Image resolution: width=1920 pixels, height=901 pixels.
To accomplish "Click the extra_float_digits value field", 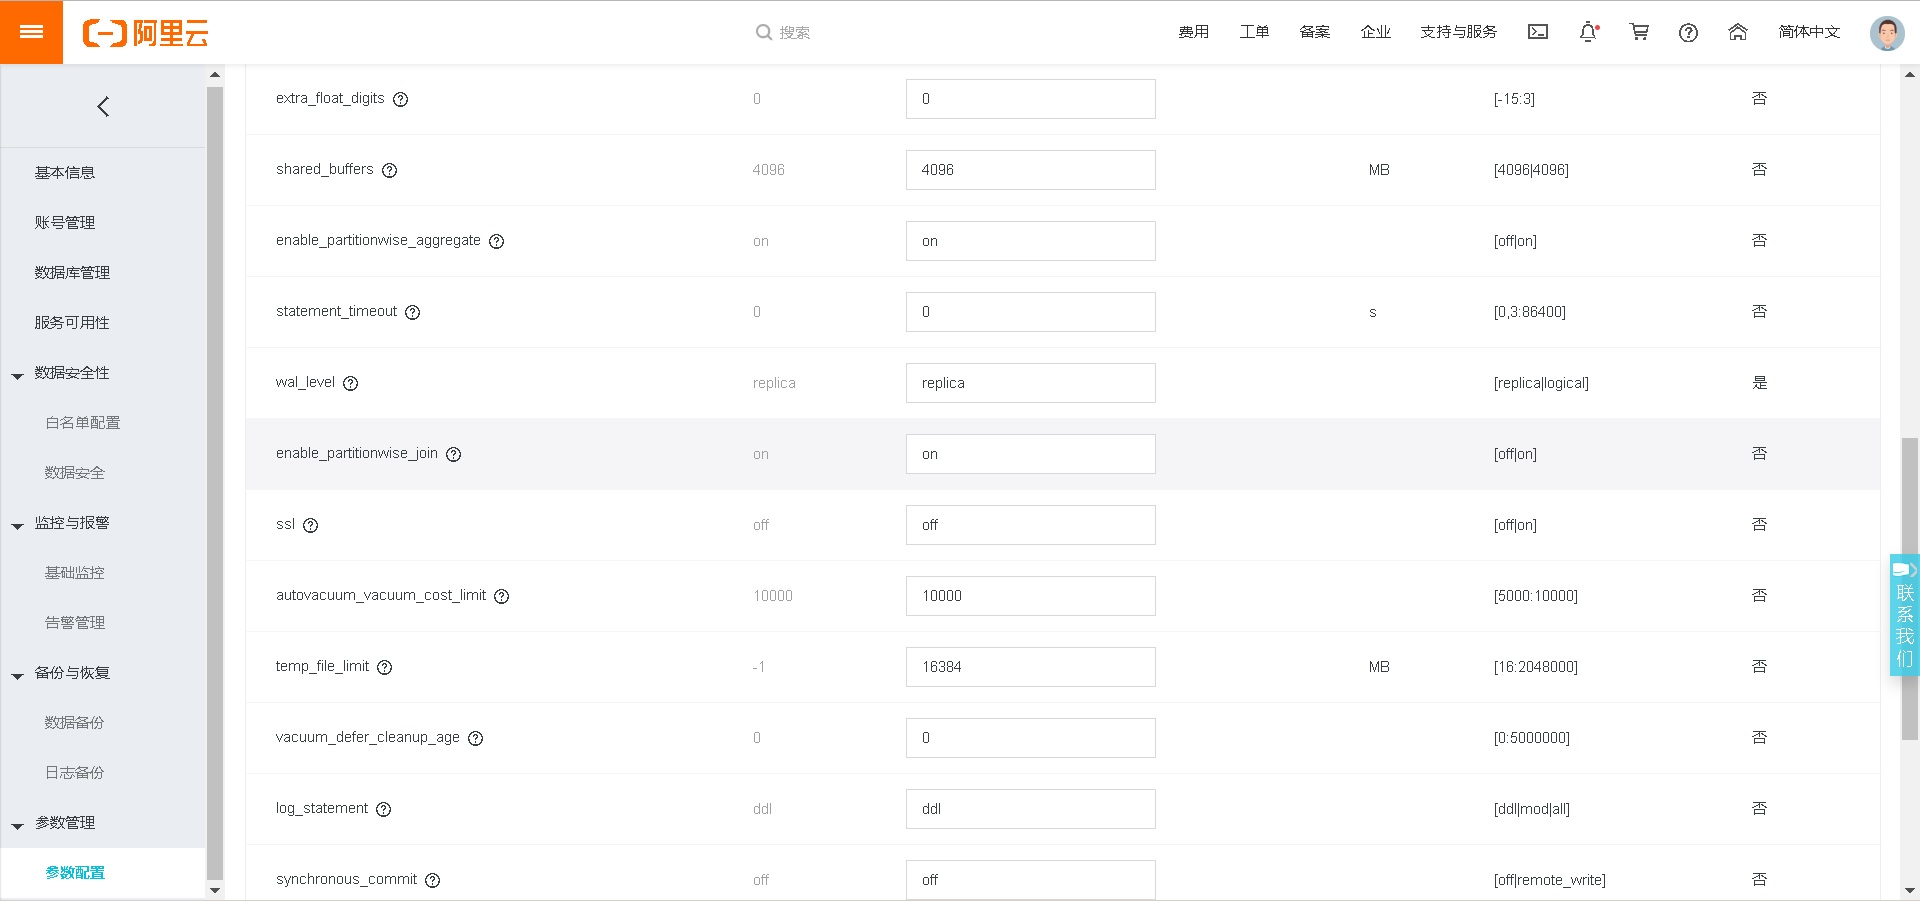I will [1031, 99].
